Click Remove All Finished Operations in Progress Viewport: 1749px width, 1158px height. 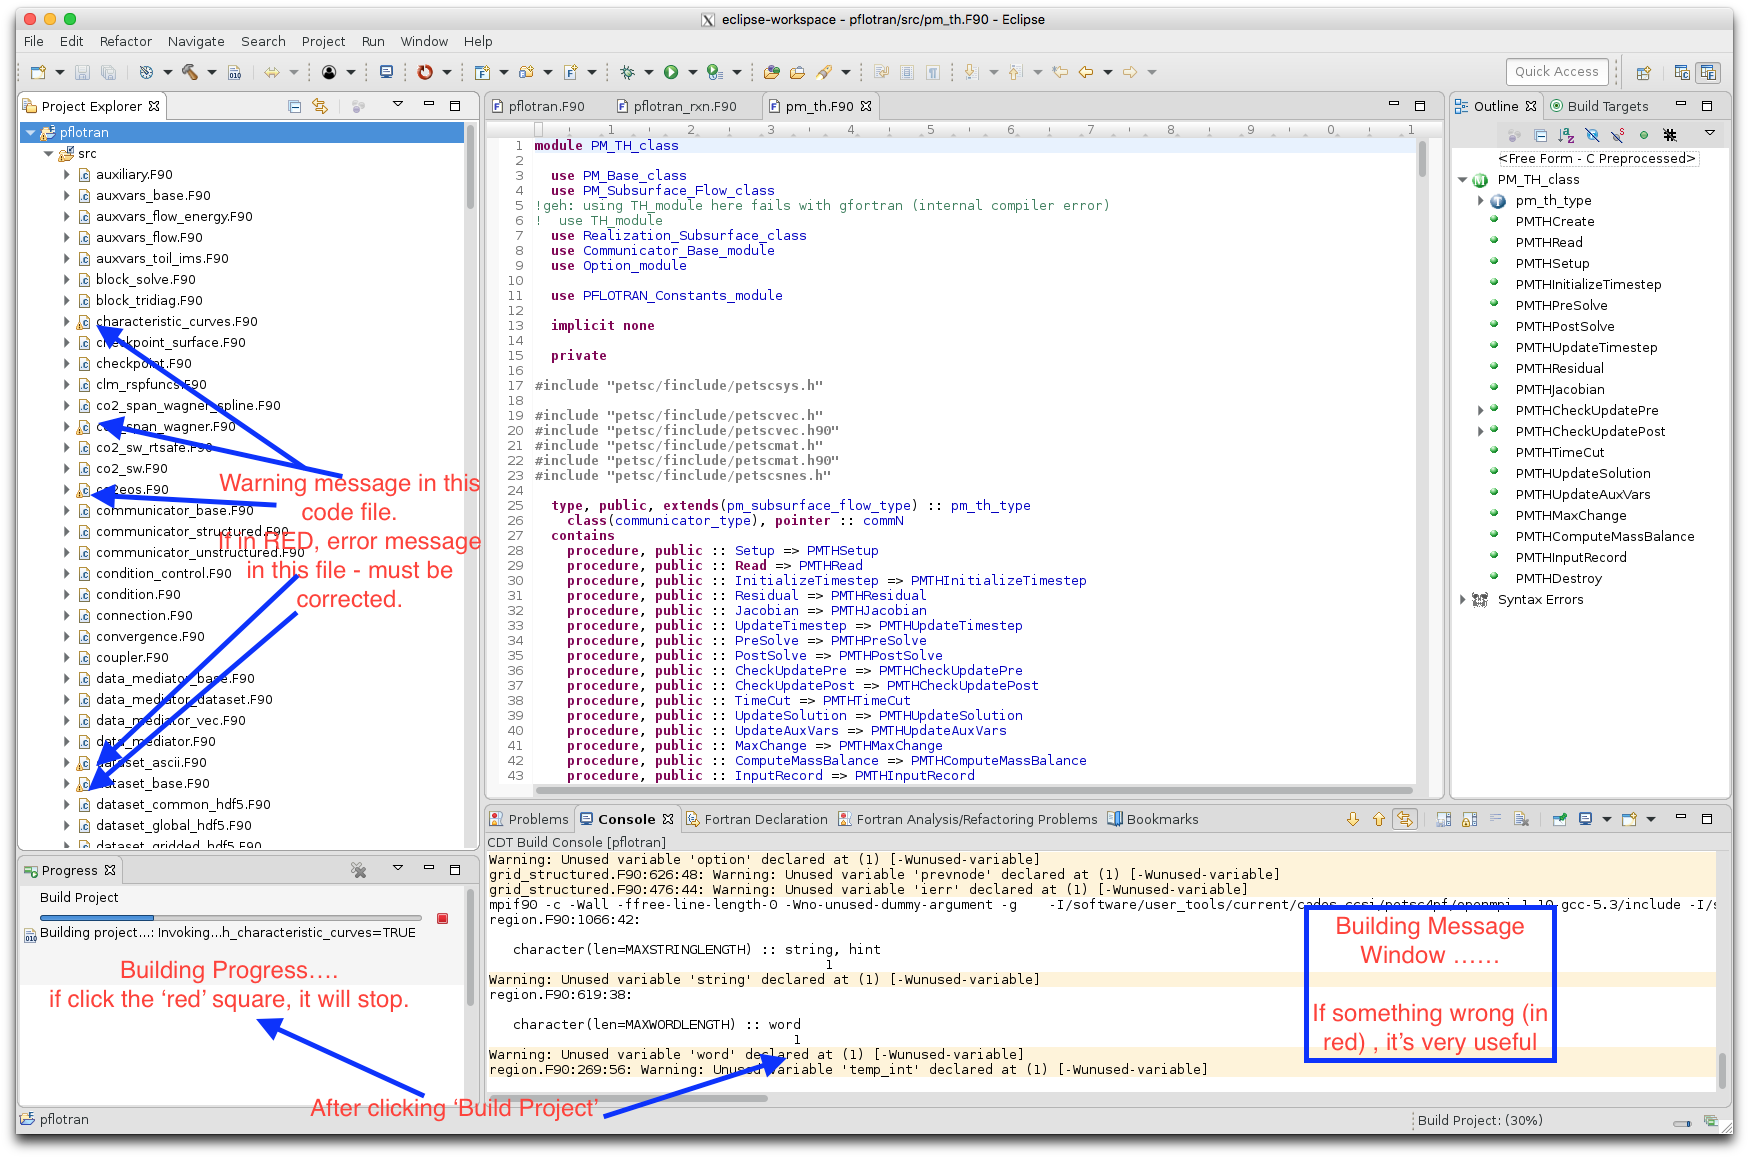click(358, 870)
